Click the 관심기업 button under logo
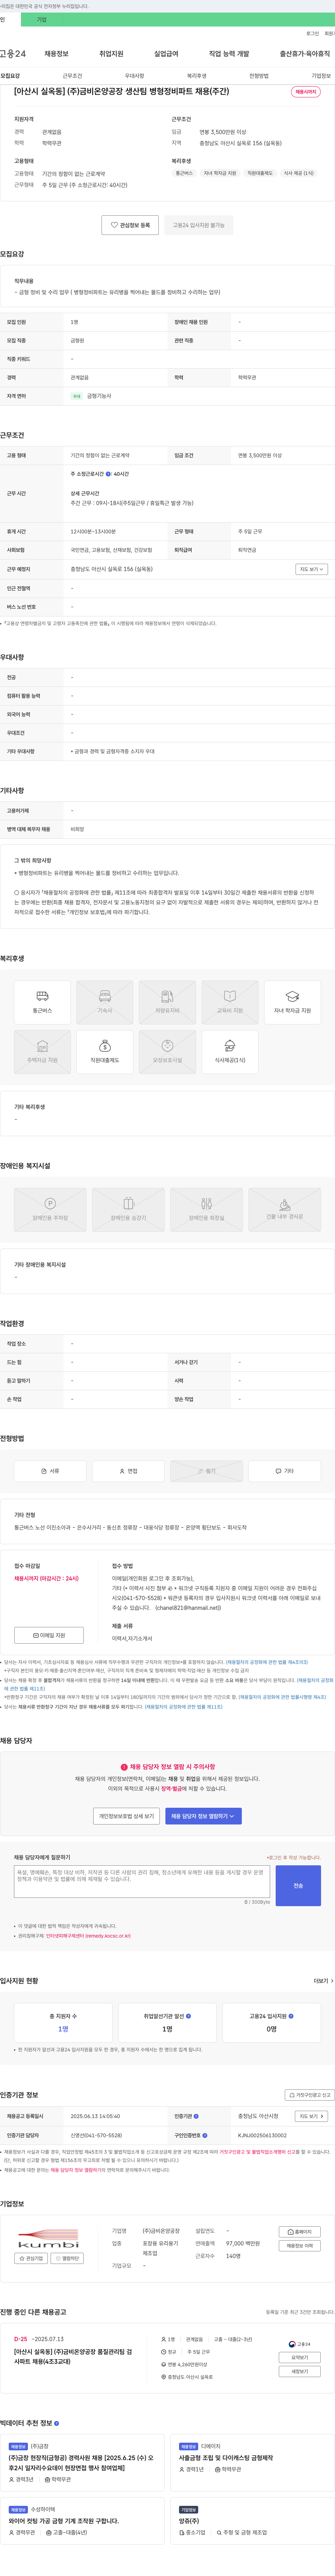 click(31, 2258)
